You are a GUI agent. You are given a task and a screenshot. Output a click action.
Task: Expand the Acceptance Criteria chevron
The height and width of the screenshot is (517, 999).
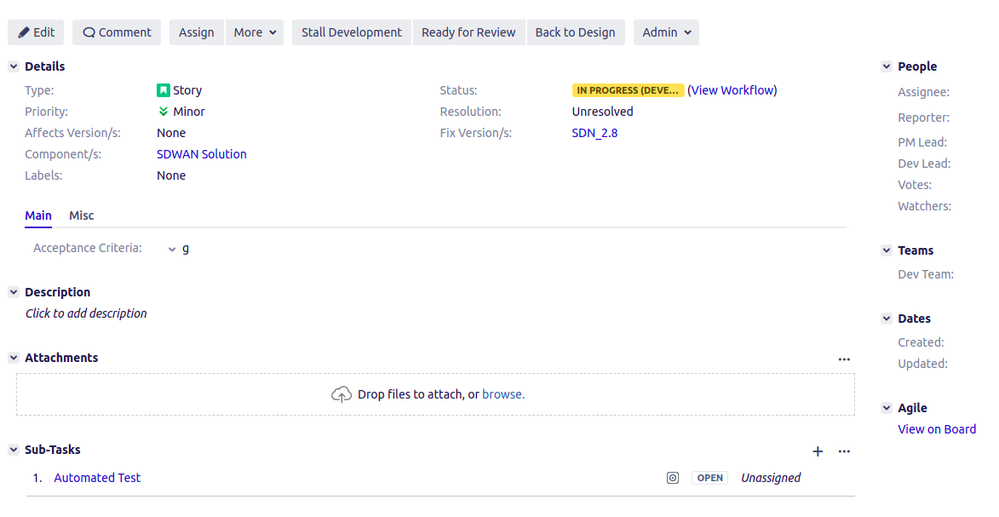click(x=172, y=249)
